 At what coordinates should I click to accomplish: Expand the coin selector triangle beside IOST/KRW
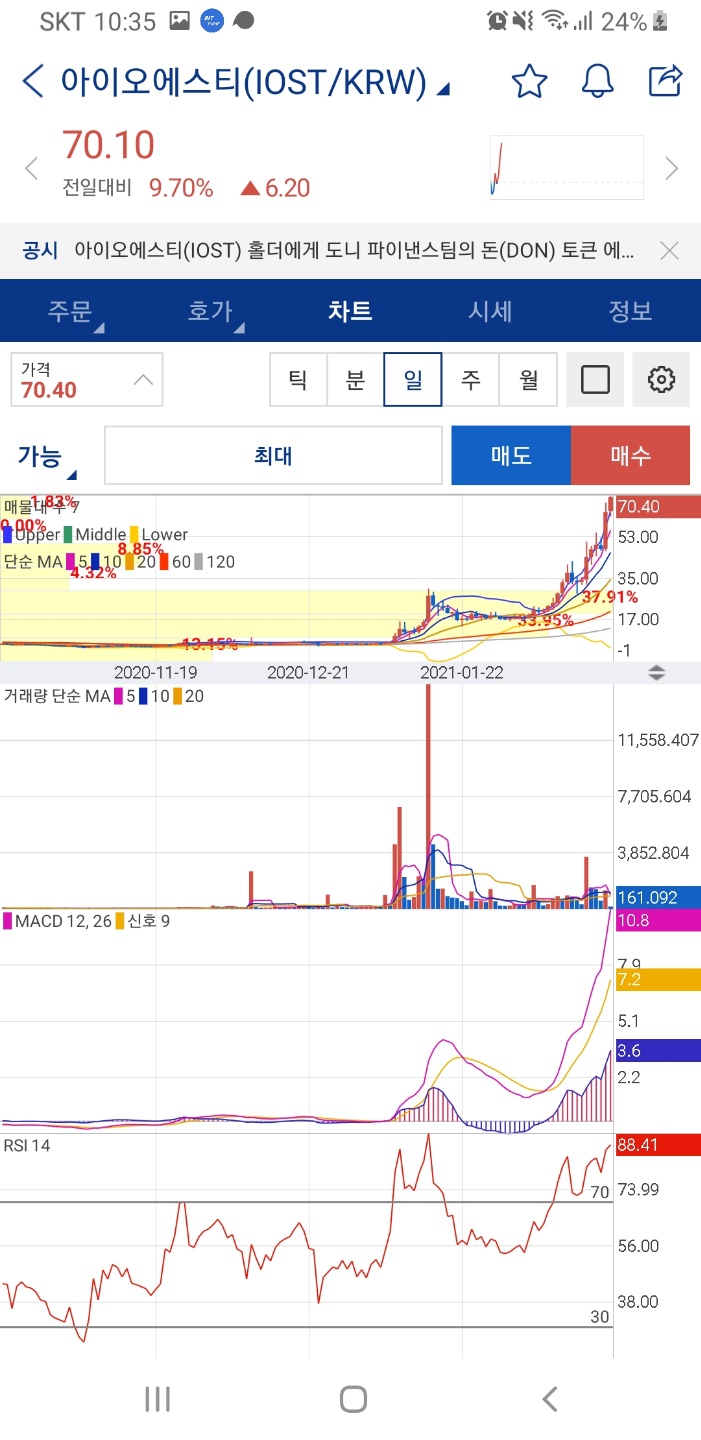point(444,90)
